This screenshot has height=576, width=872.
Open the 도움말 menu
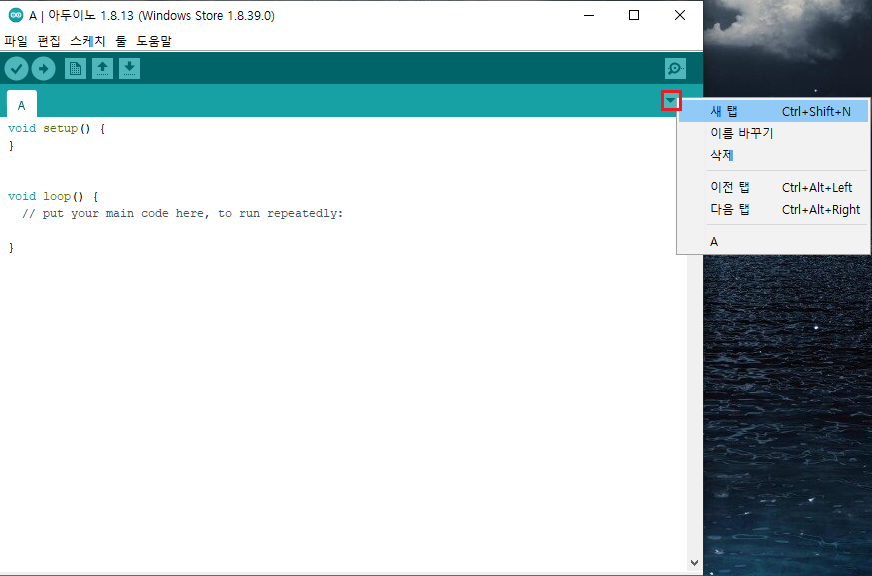click(x=154, y=41)
